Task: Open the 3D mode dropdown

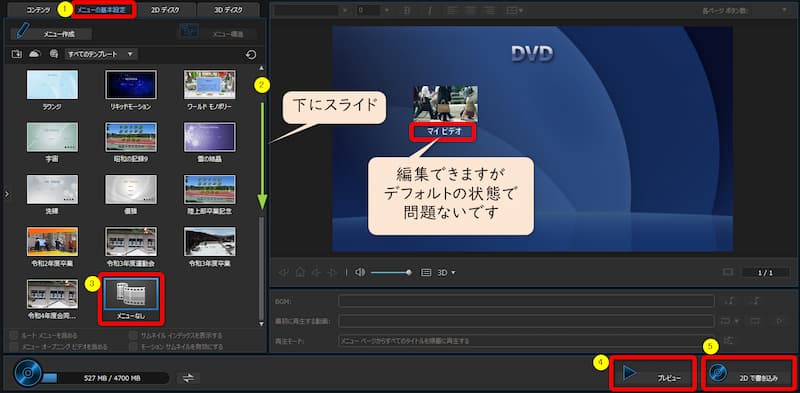Action: click(x=446, y=273)
